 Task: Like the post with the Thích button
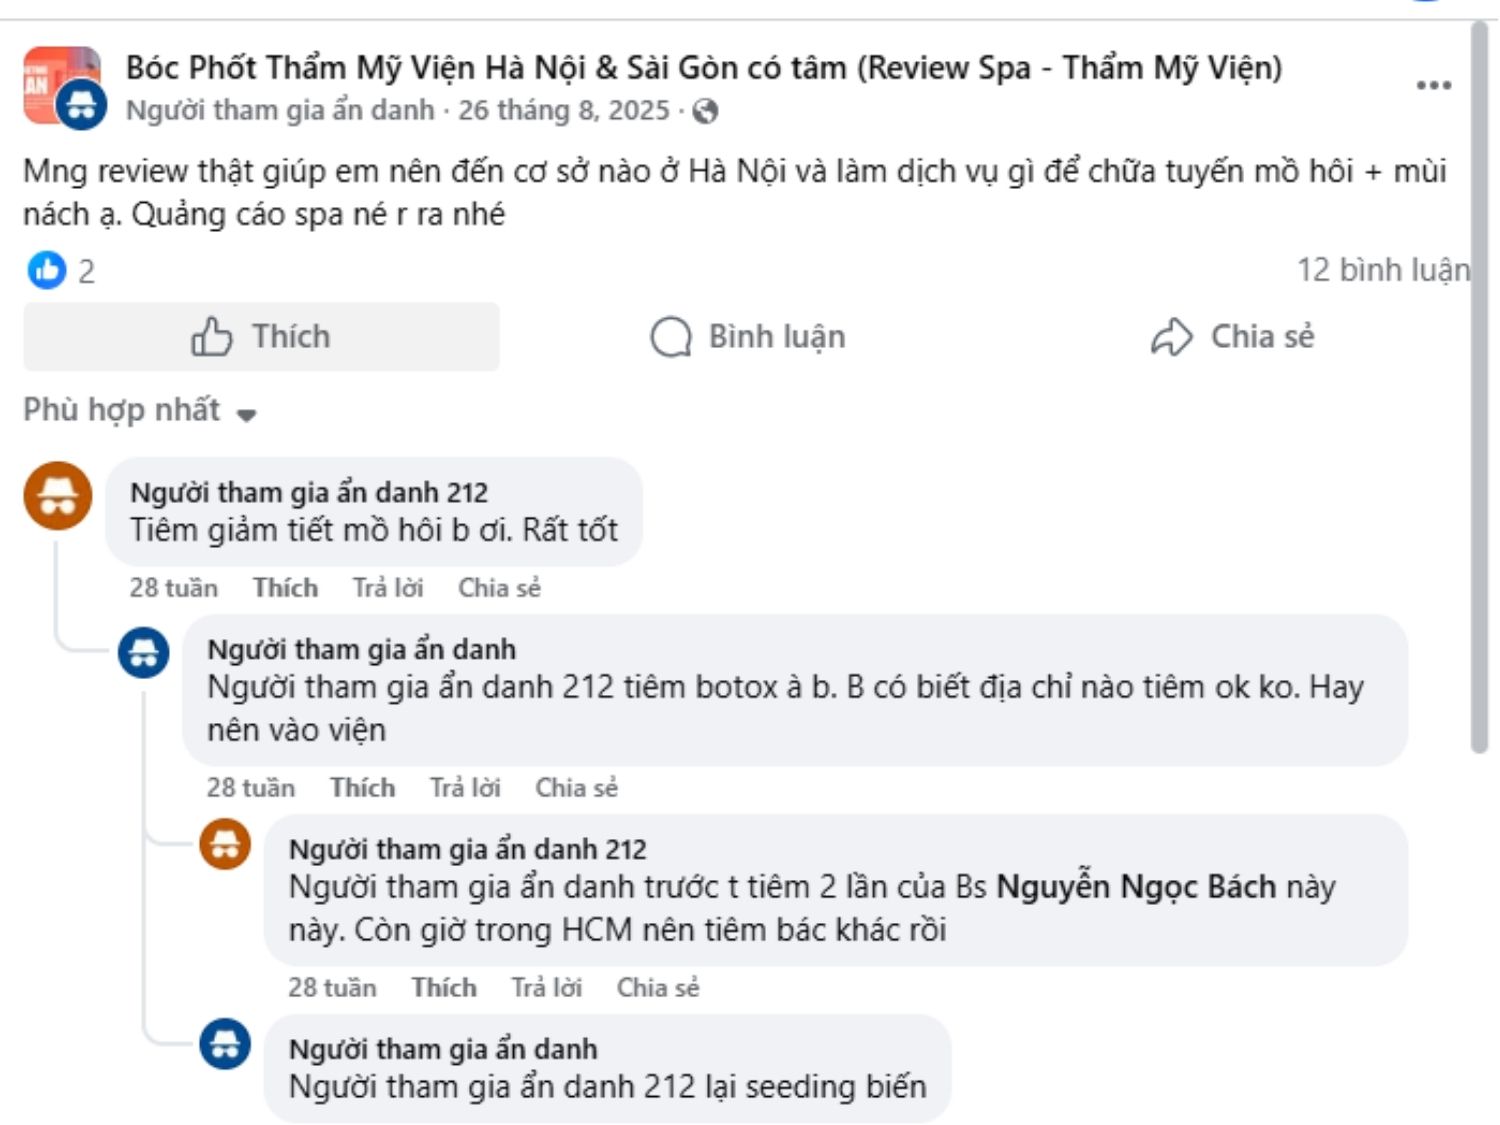260,337
